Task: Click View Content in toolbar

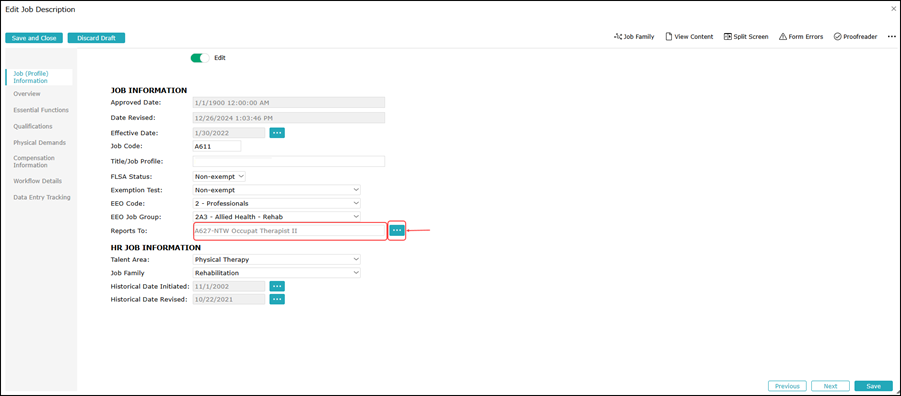Action: coord(689,37)
